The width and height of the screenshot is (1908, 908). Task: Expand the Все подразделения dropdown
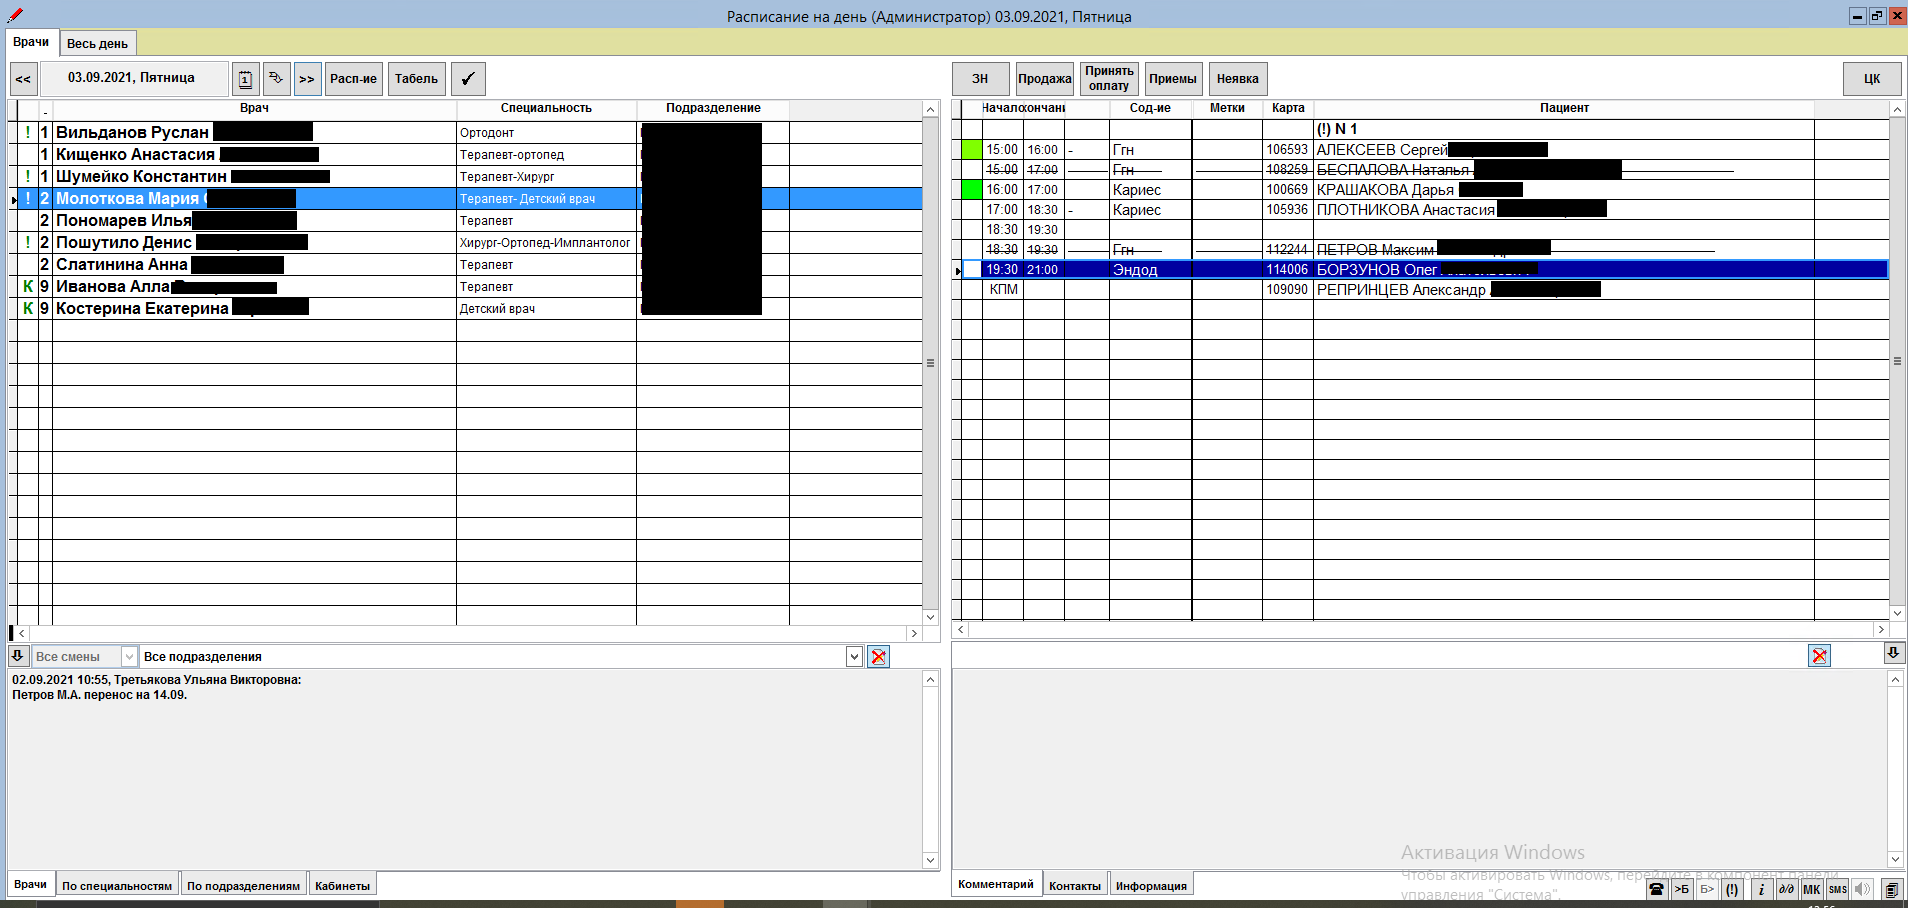pos(854,657)
